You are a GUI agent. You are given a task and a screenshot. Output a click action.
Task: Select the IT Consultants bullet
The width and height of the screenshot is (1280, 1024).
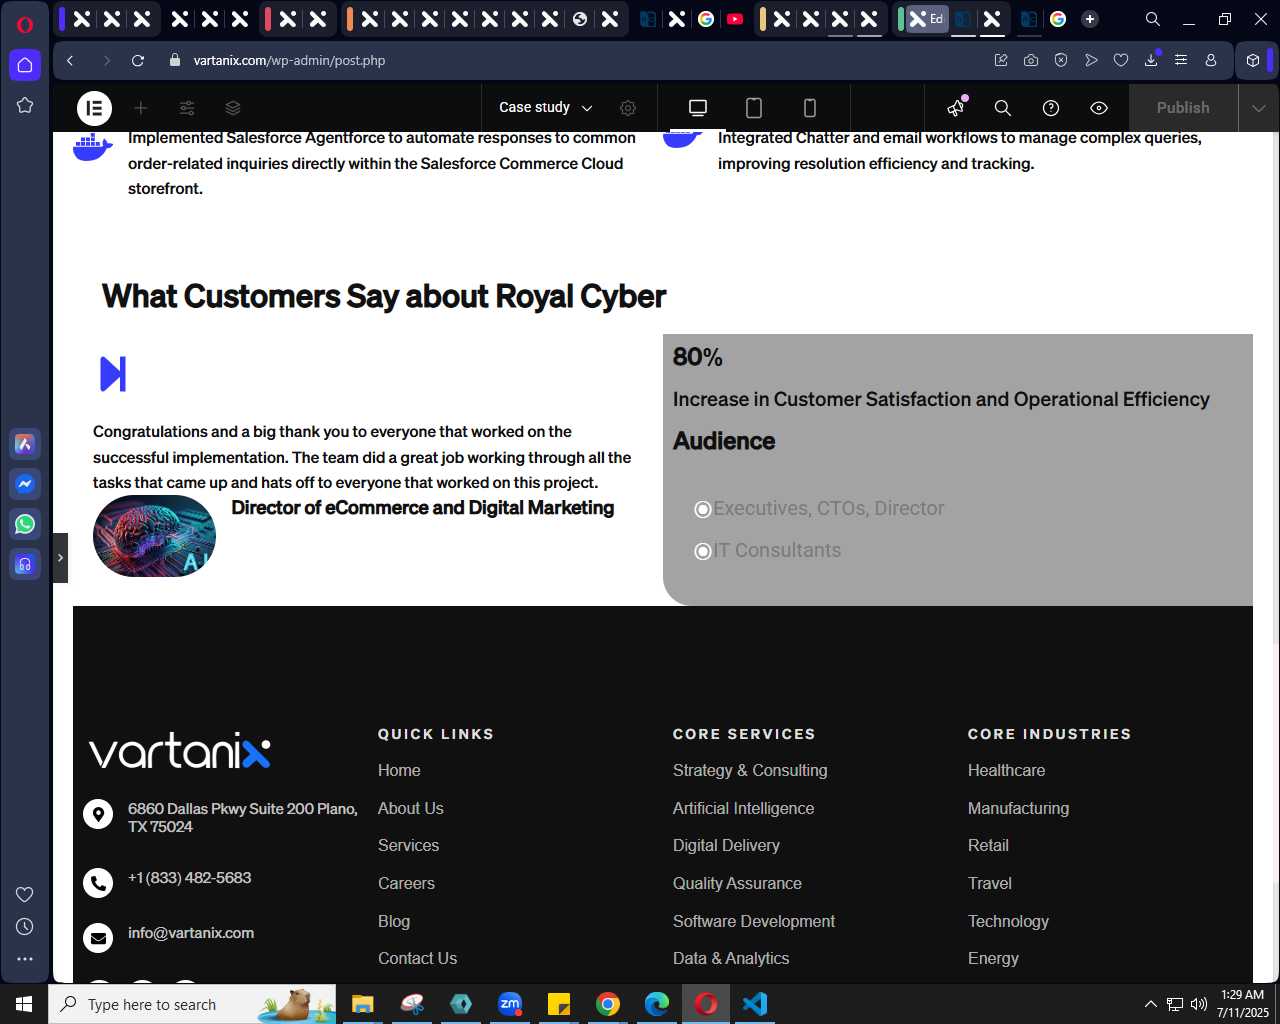pos(768,550)
